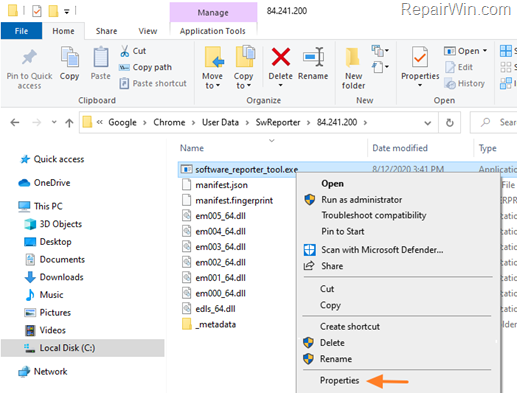Select Local Disk (C:) in sidebar

coord(82,348)
